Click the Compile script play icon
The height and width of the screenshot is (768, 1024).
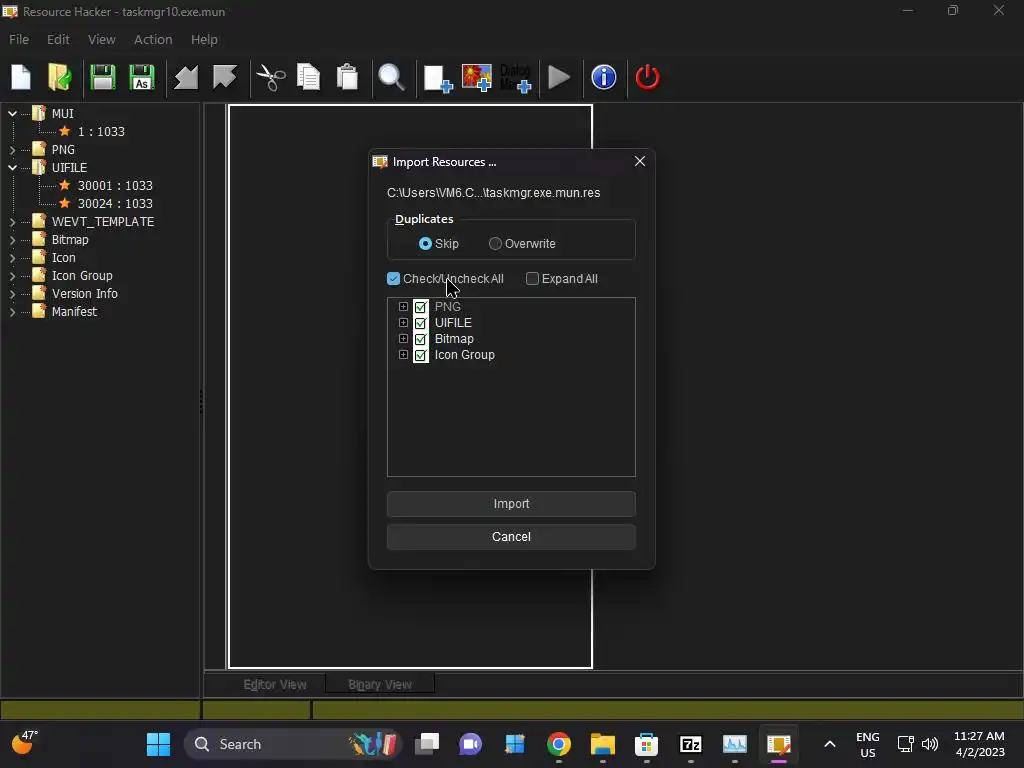pyautogui.click(x=559, y=78)
